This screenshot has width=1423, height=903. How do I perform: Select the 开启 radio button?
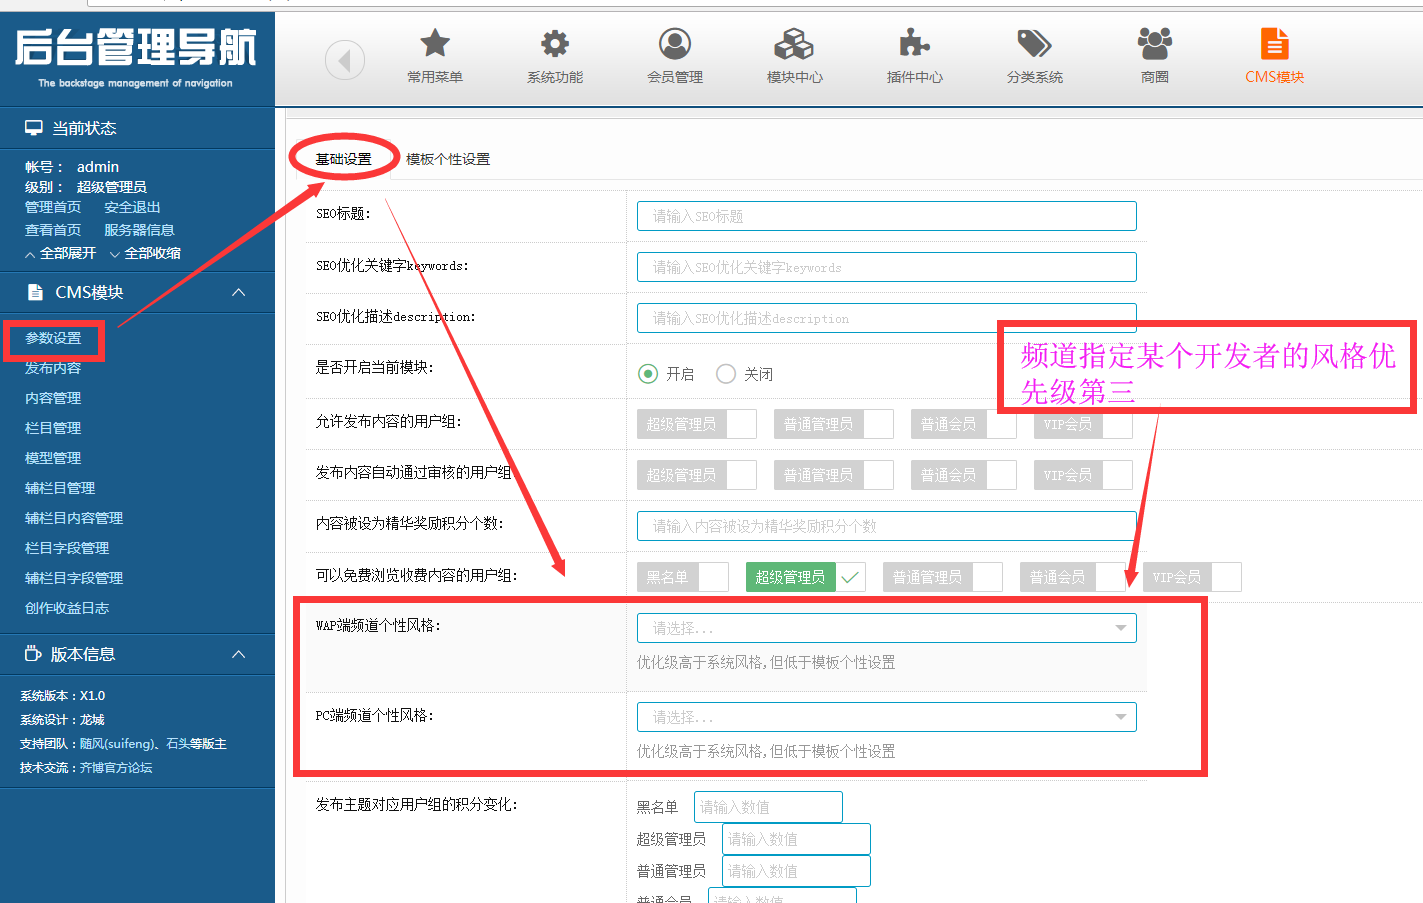(x=648, y=374)
